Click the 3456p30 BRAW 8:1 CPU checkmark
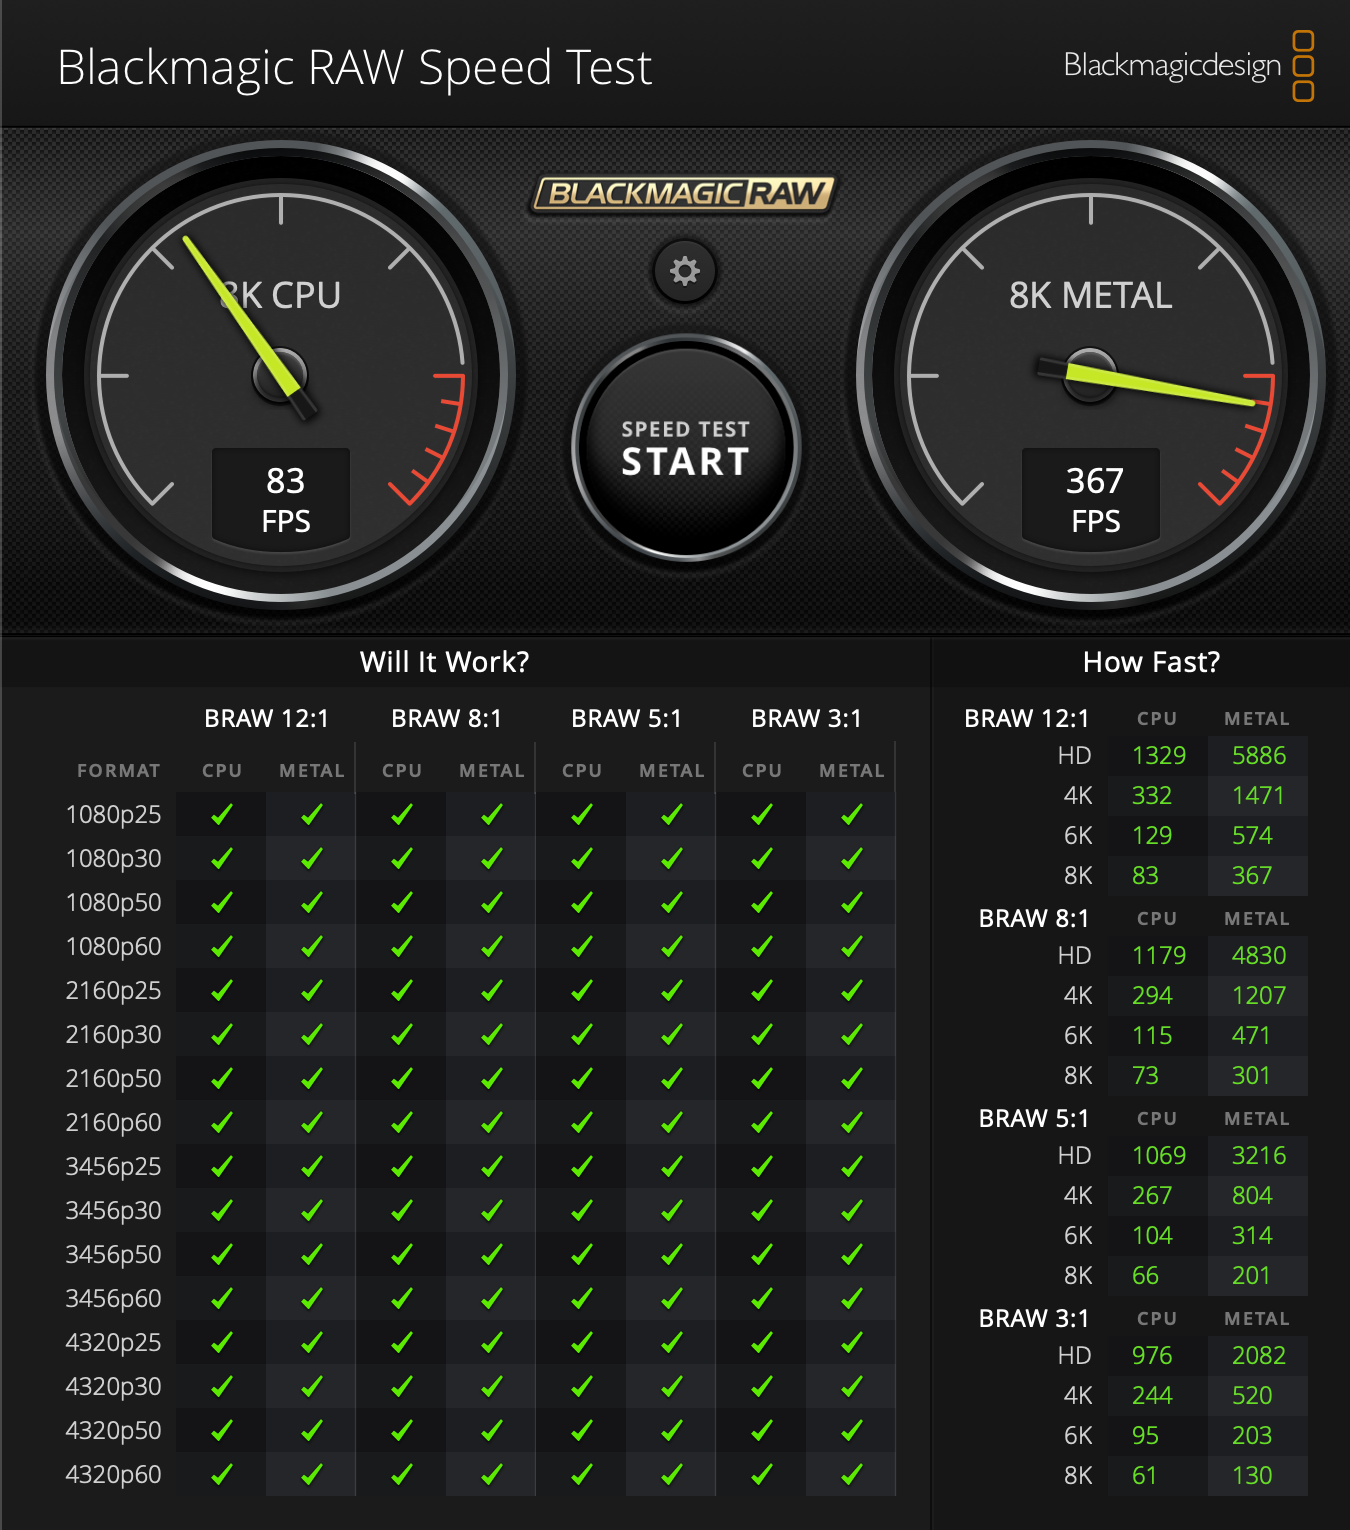 point(402,1211)
